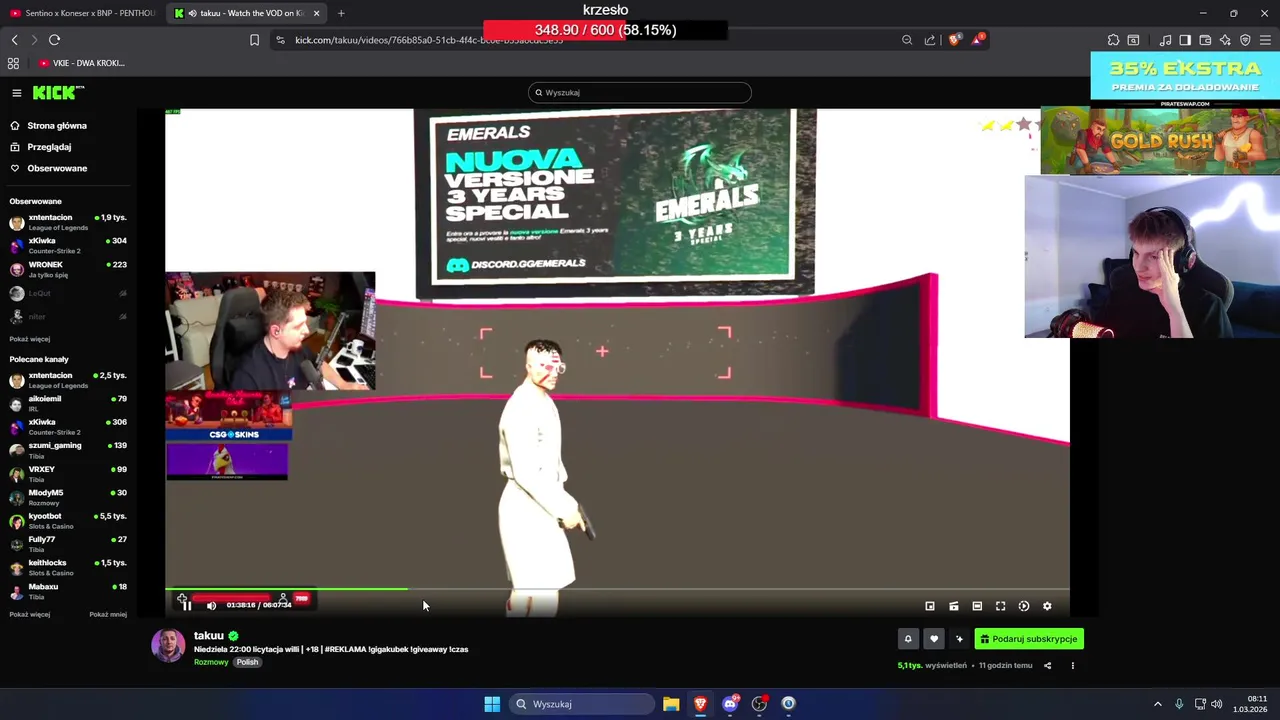This screenshot has height=720, width=1280.
Task: Share the VOD using the share icon
Action: pos(1047,665)
